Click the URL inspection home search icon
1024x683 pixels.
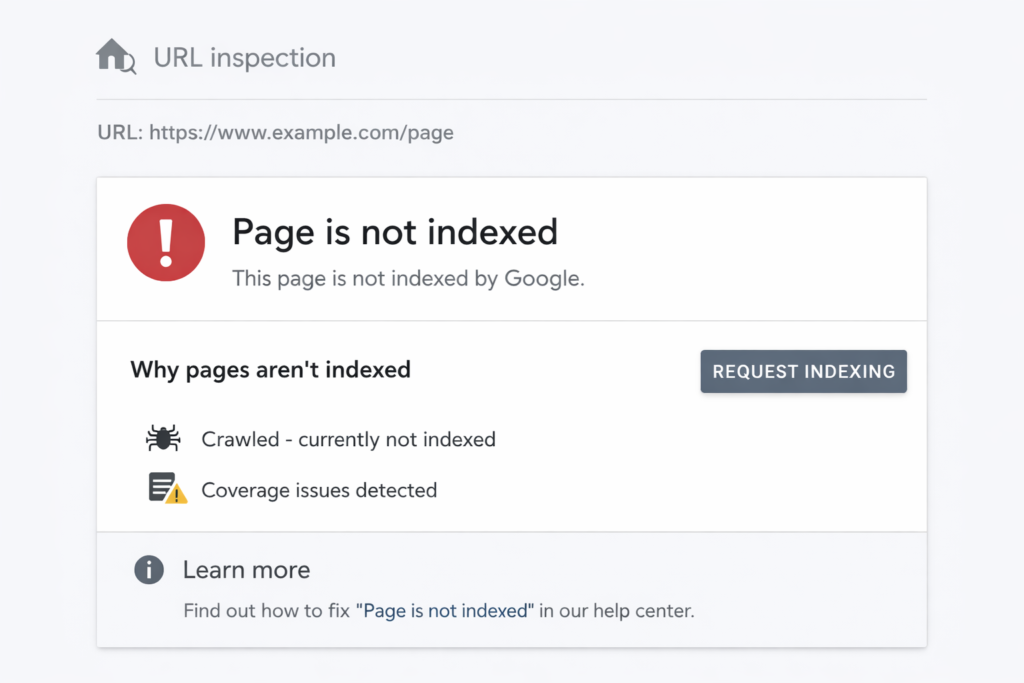(x=116, y=57)
